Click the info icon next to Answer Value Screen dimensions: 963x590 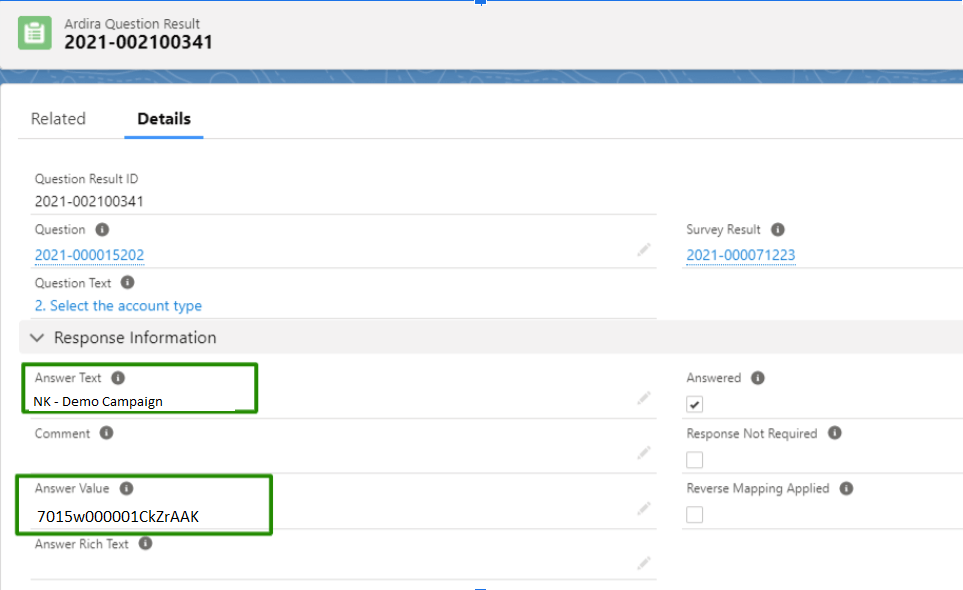tap(127, 488)
